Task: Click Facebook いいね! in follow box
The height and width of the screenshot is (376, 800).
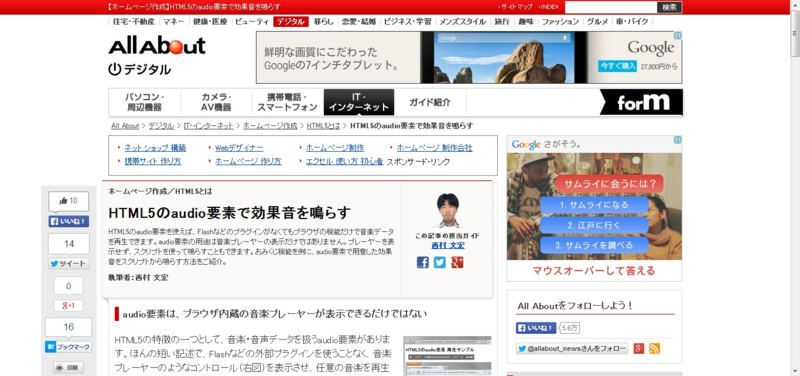Action: coord(536,328)
